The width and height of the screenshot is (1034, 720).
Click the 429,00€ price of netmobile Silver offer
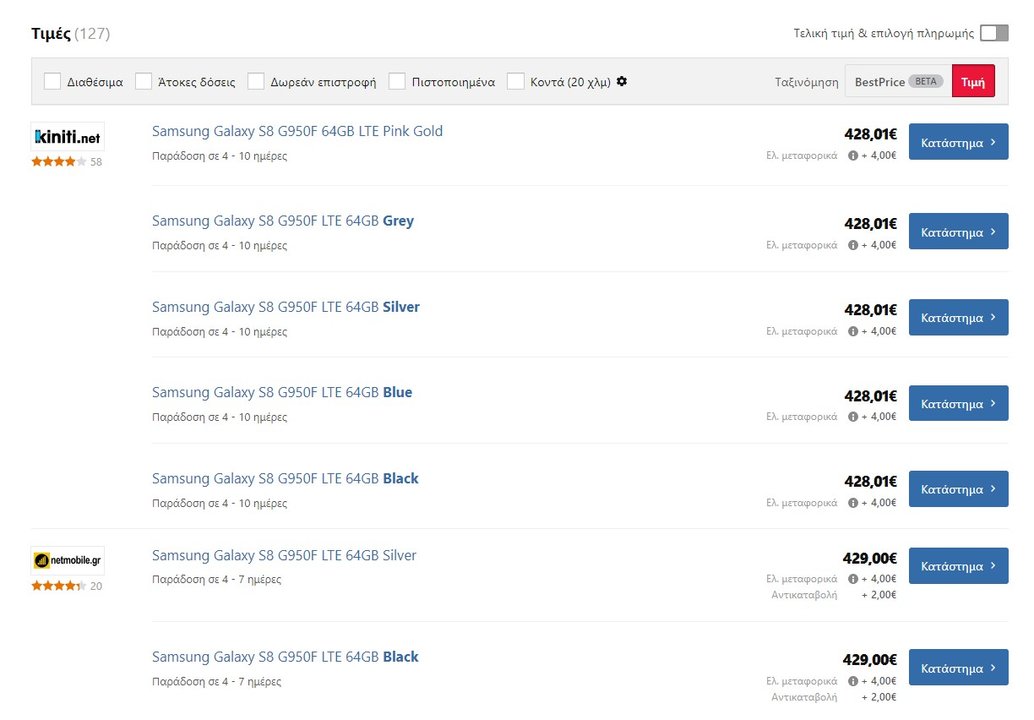pos(870,558)
